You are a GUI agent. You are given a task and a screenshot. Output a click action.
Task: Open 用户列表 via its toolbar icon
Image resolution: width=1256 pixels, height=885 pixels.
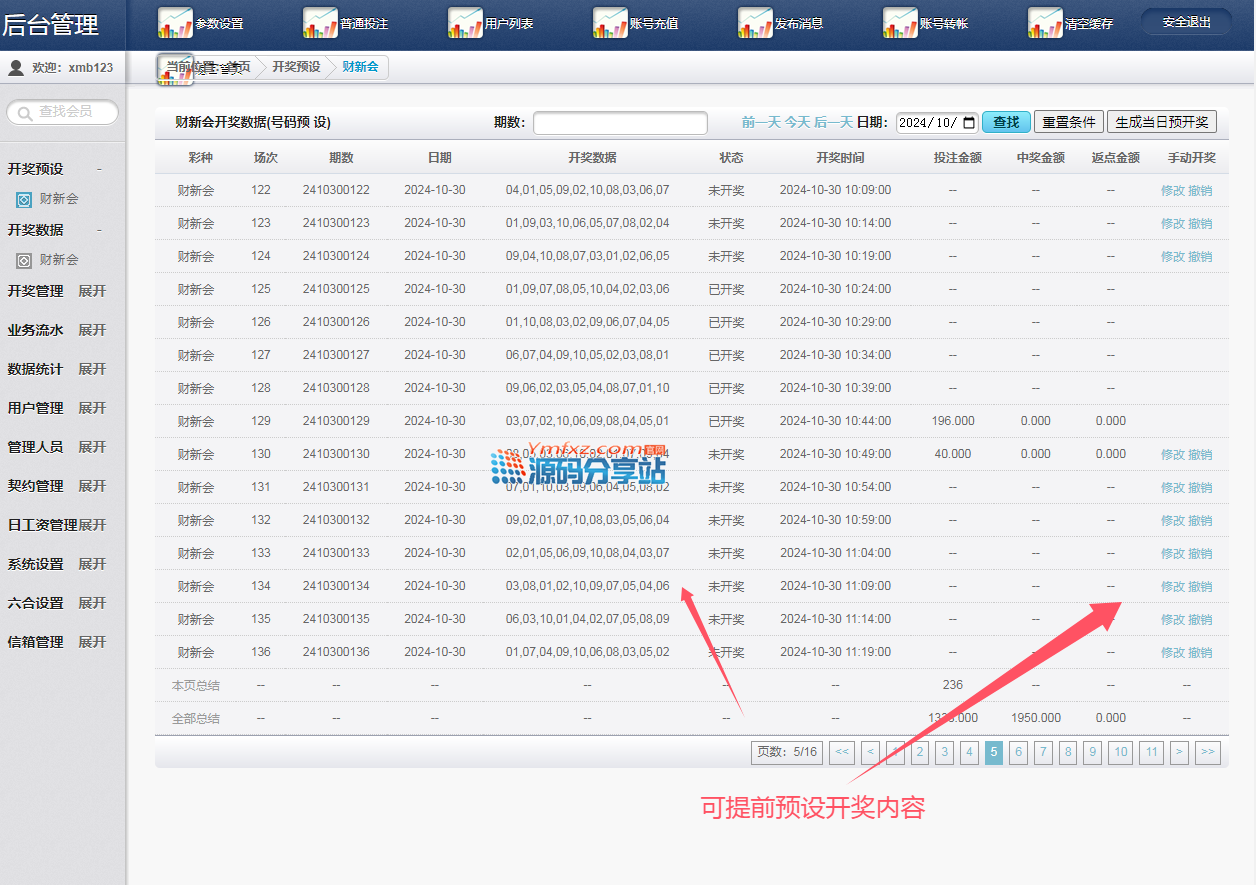465,22
